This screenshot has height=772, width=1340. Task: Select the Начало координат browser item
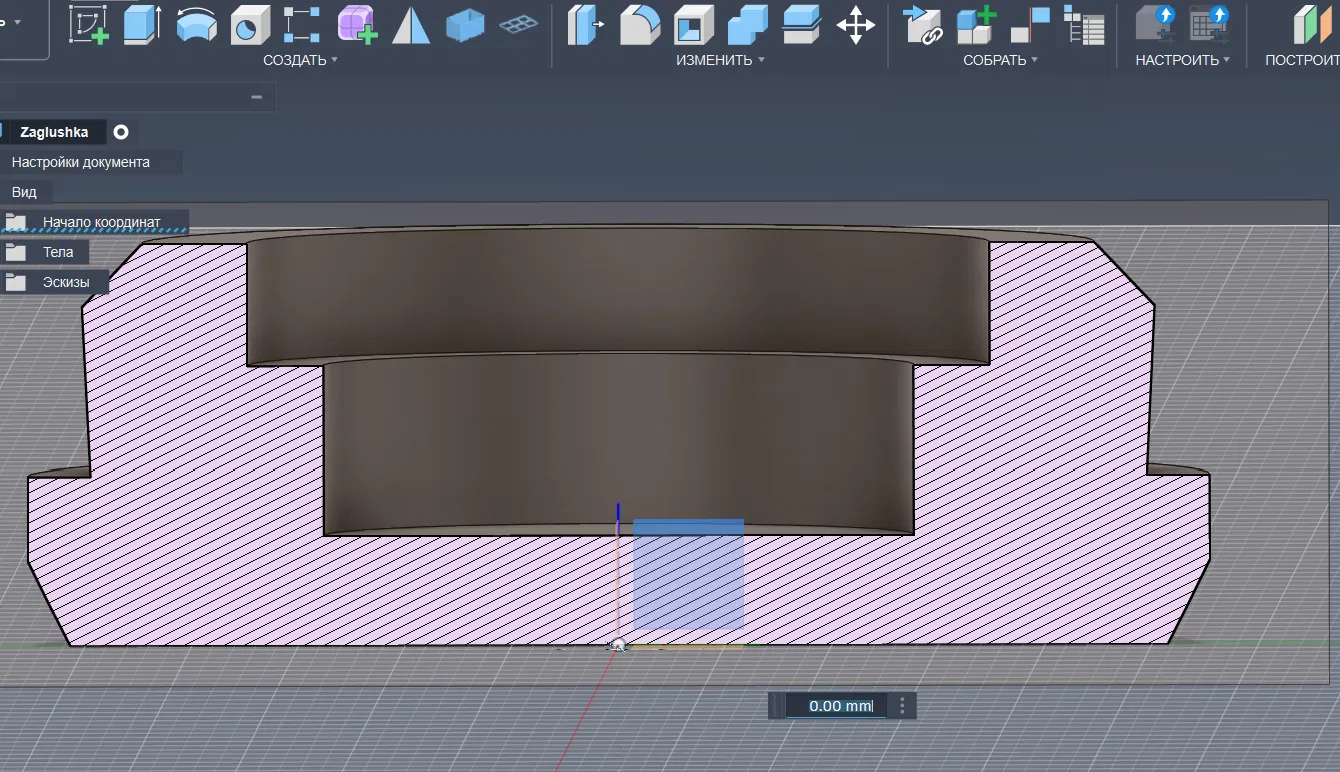[101, 221]
